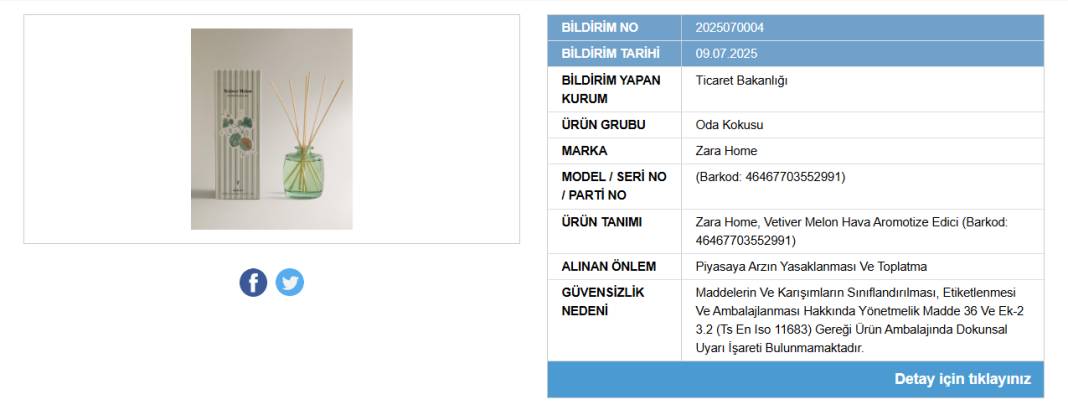Click the 'BİLDİRİM TARİHİ' header cell
The image size is (1068, 410).
[614, 54]
